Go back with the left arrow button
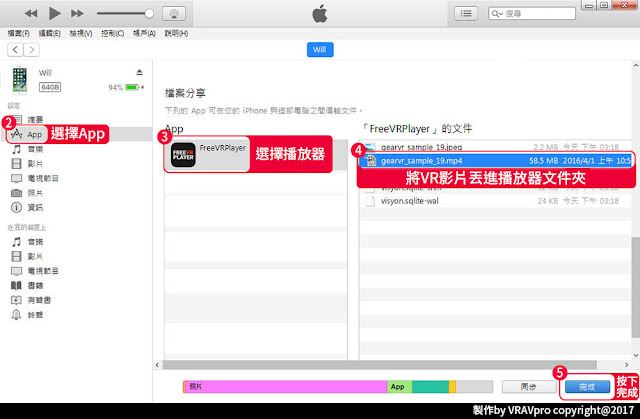This screenshot has height=419, width=640. click(x=15, y=50)
